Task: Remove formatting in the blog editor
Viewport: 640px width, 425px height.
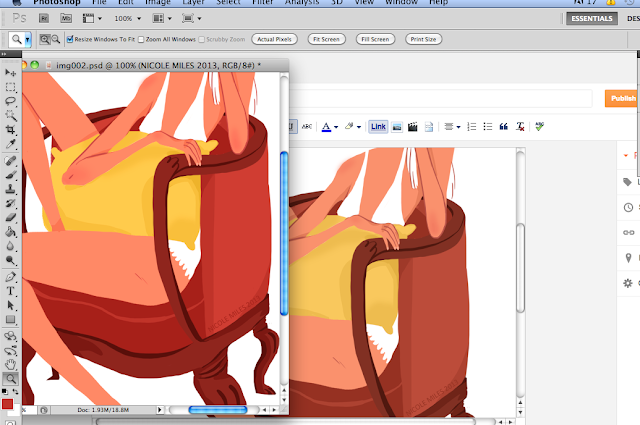Action: (x=520, y=127)
